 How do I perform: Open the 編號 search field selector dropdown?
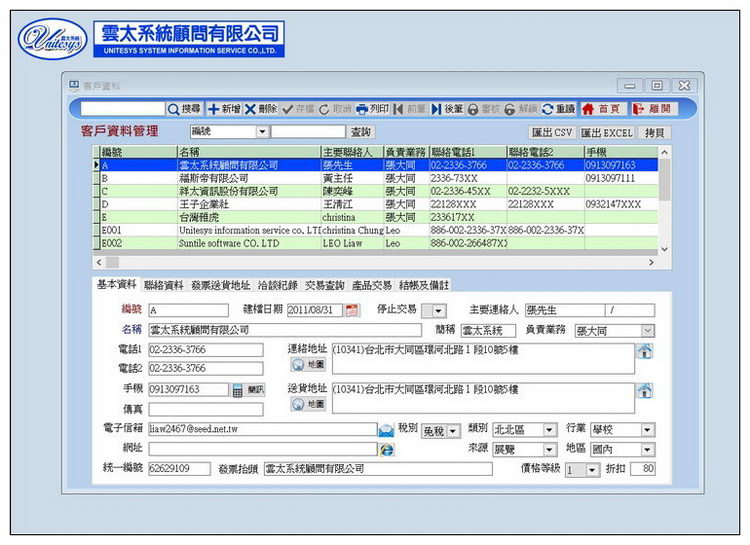262,132
